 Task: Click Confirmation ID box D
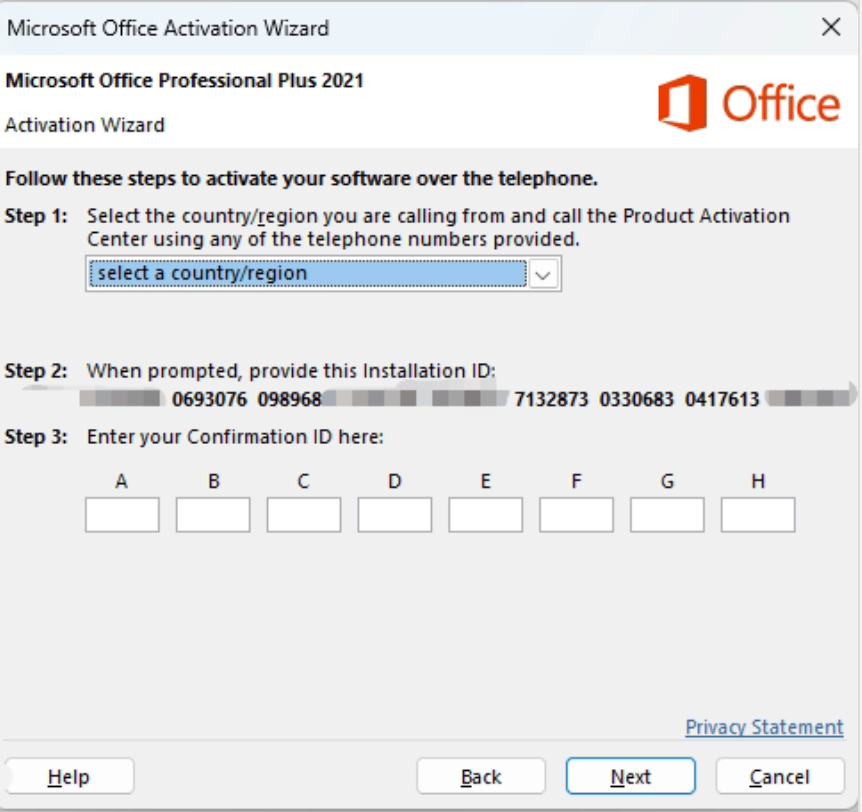coord(396,515)
